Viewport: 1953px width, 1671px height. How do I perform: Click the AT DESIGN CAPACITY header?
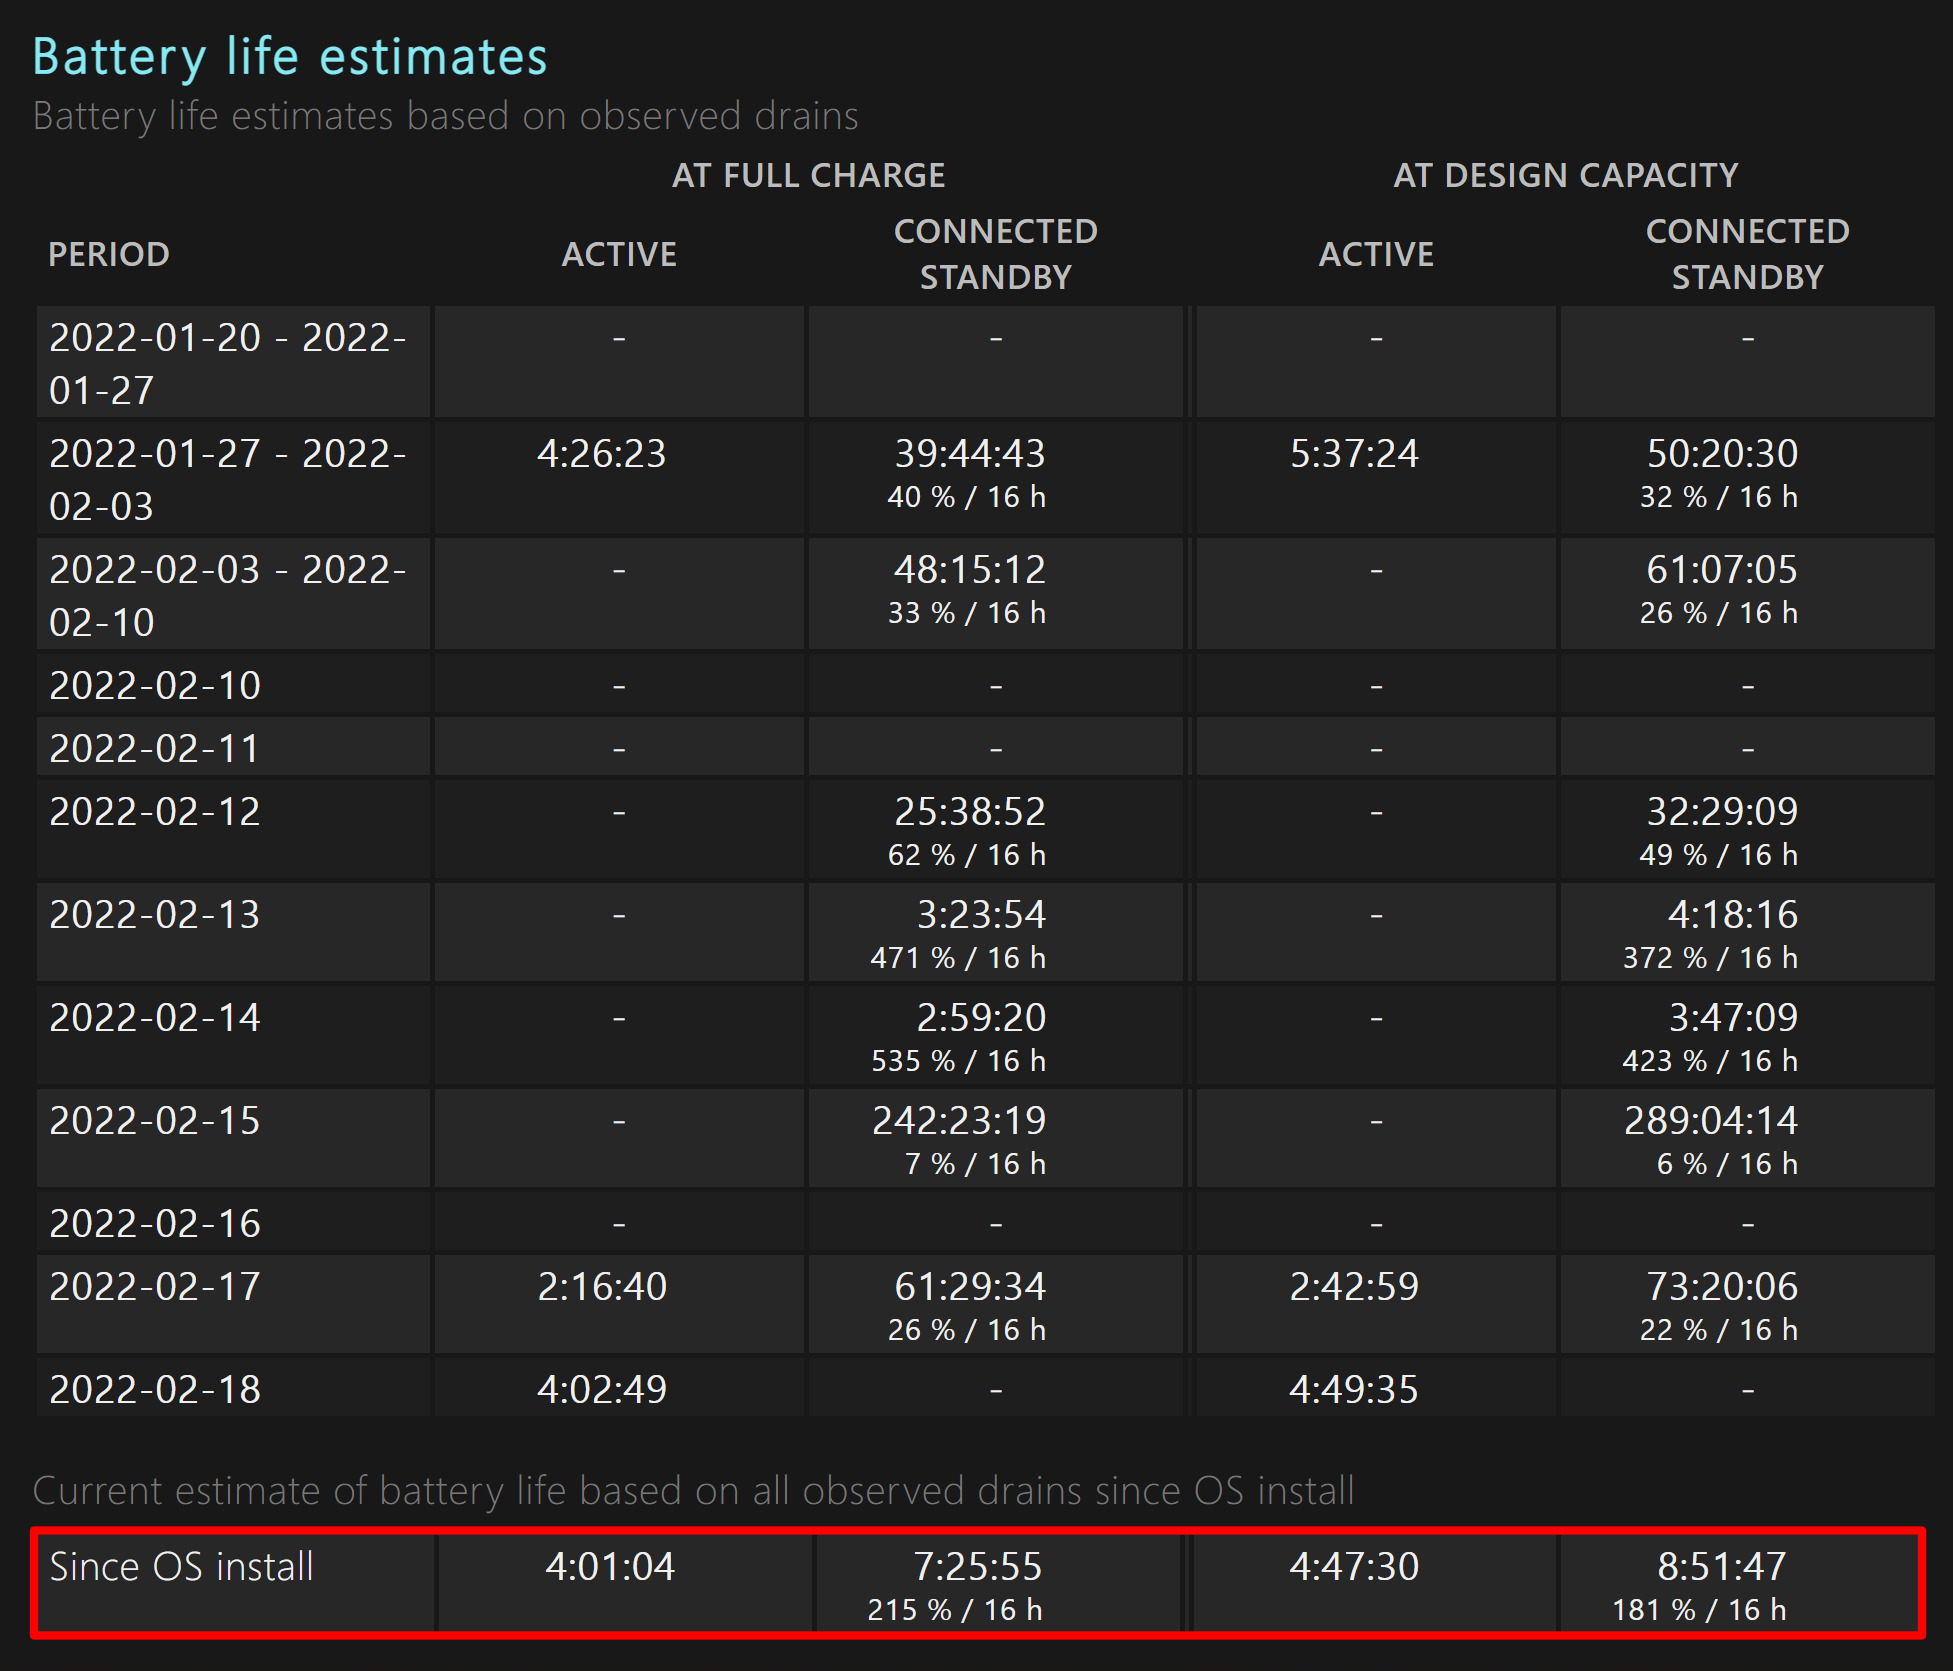pos(1565,175)
